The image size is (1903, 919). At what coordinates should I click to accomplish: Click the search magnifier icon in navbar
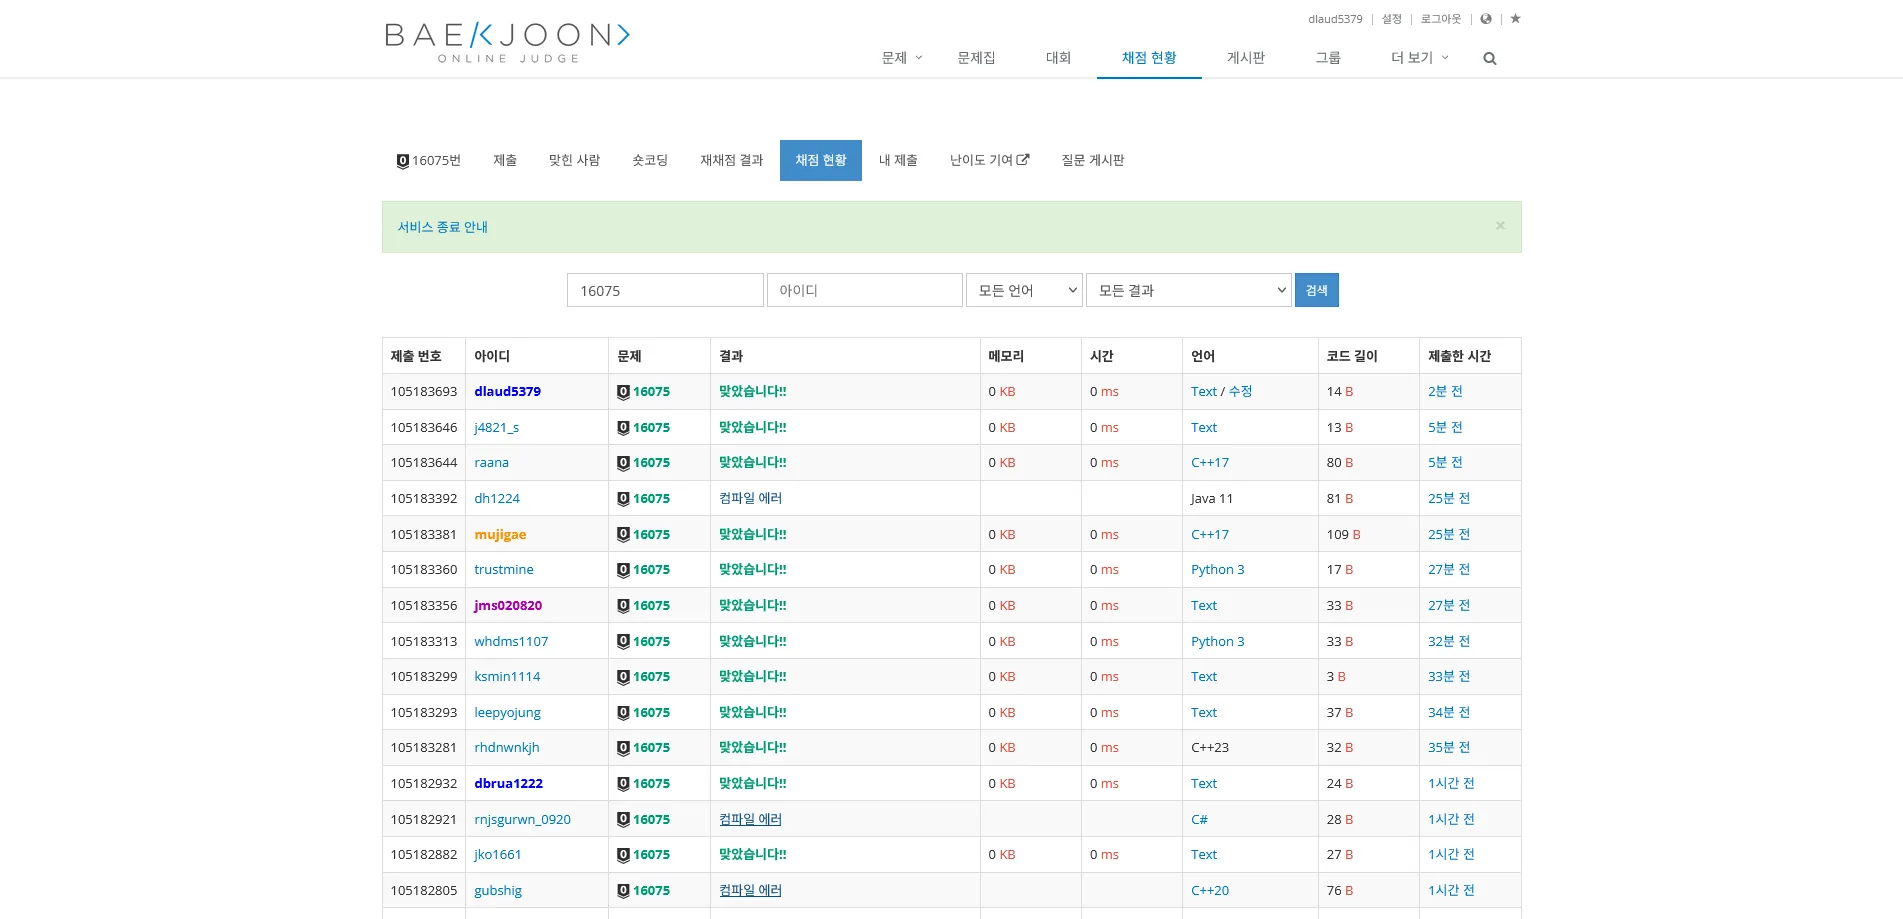[1489, 59]
